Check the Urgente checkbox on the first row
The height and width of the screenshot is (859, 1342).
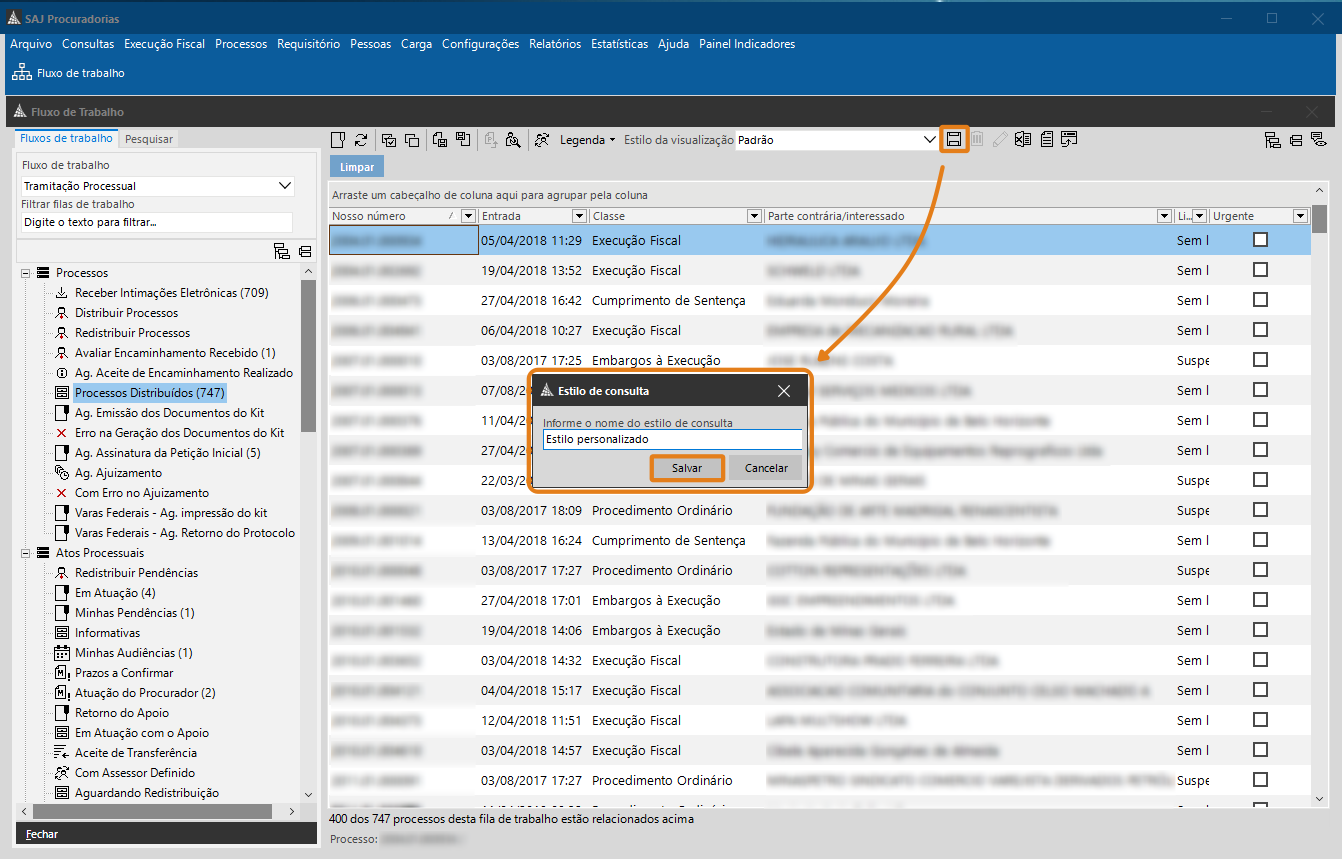click(1260, 239)
